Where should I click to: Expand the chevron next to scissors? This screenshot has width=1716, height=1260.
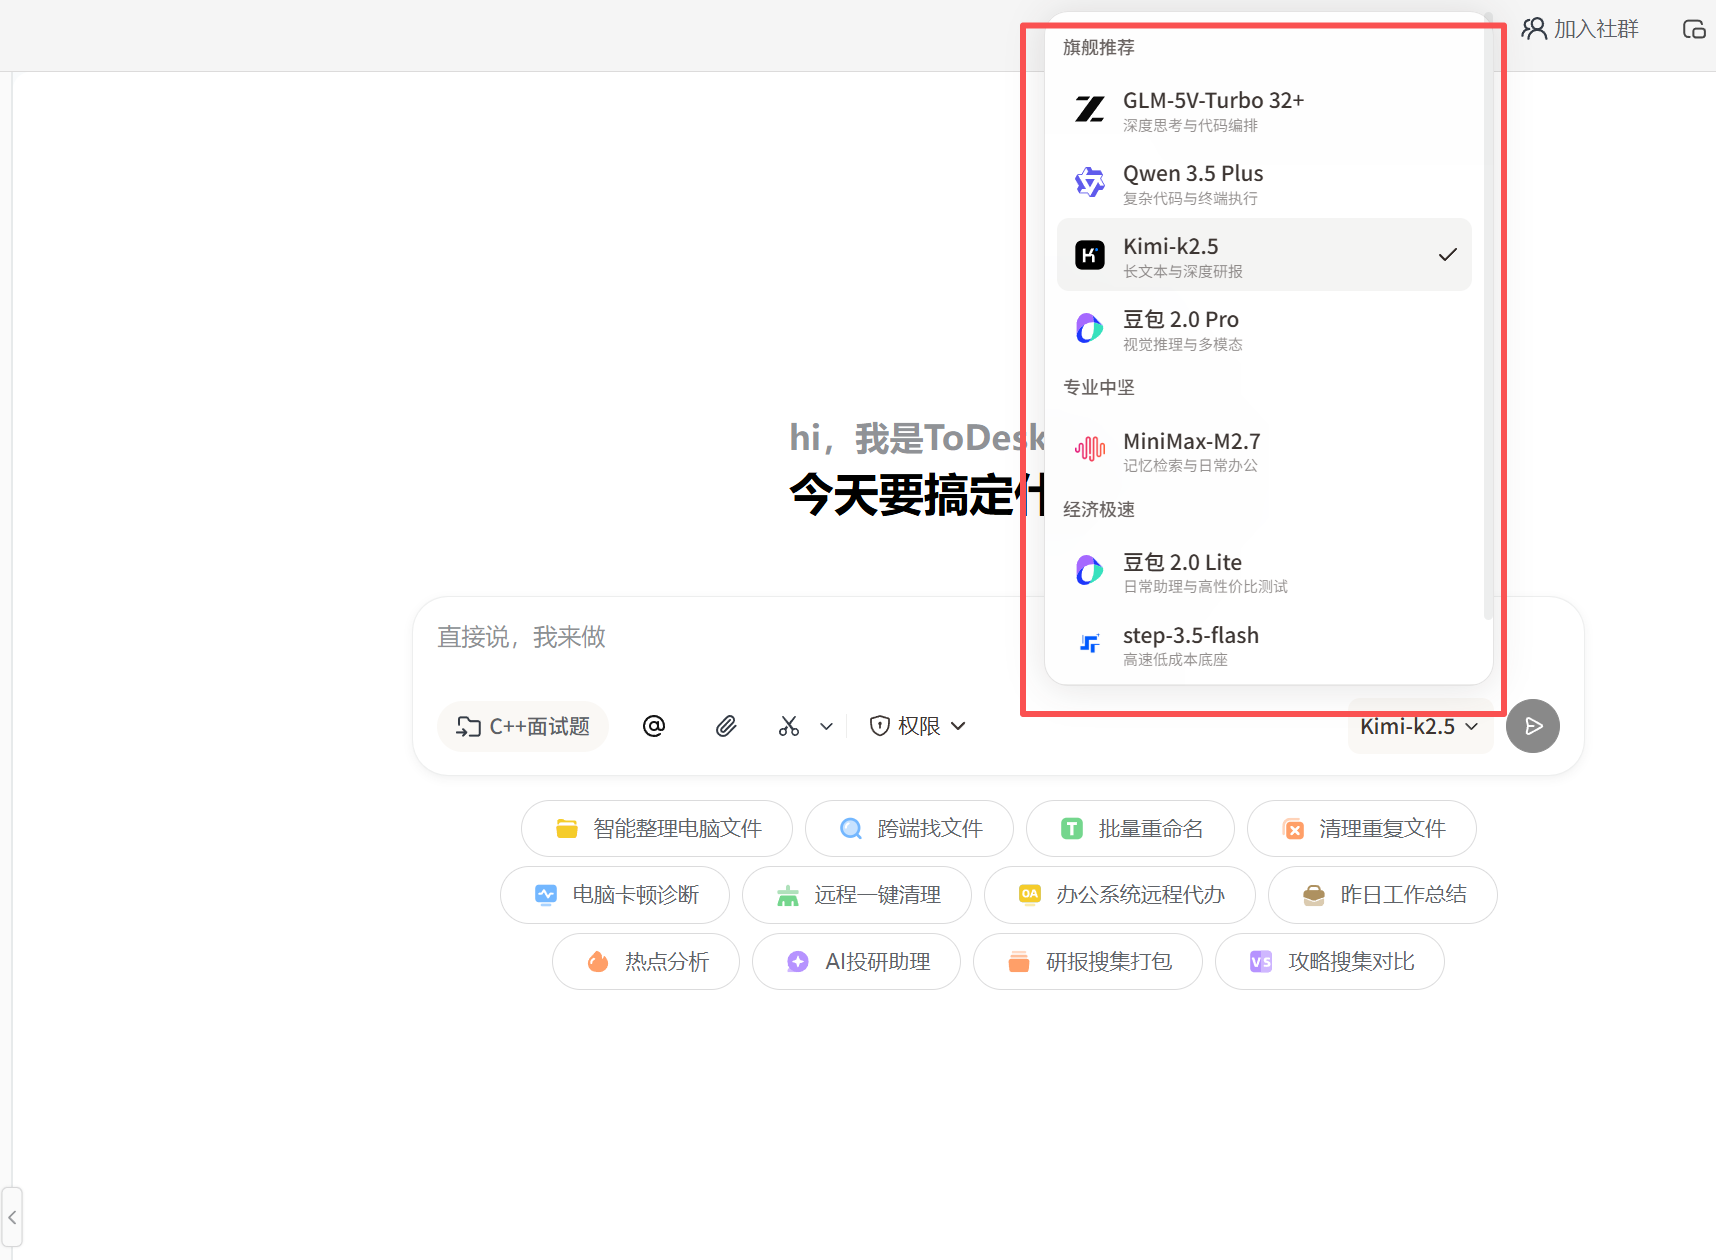(826, 727)
